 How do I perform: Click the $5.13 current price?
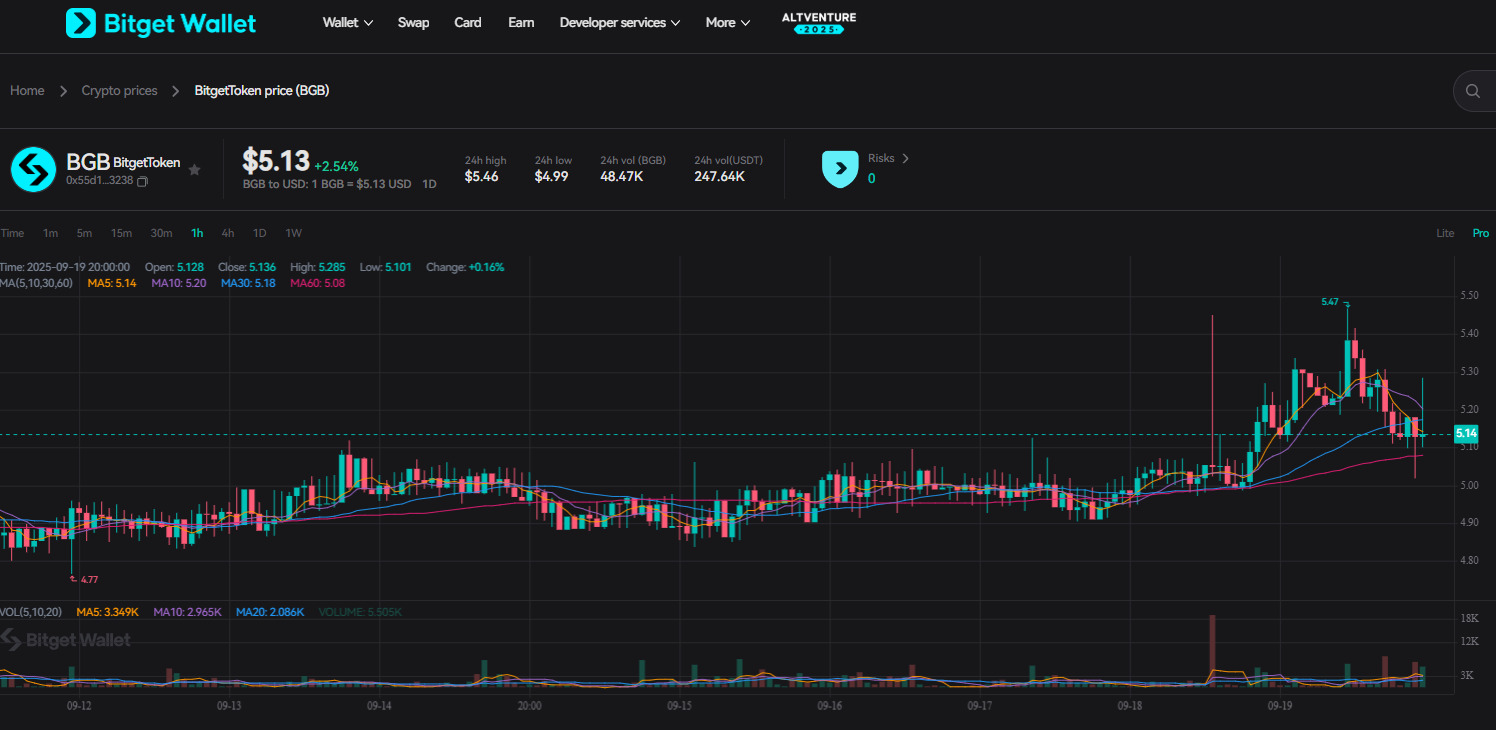click(276, 160)
